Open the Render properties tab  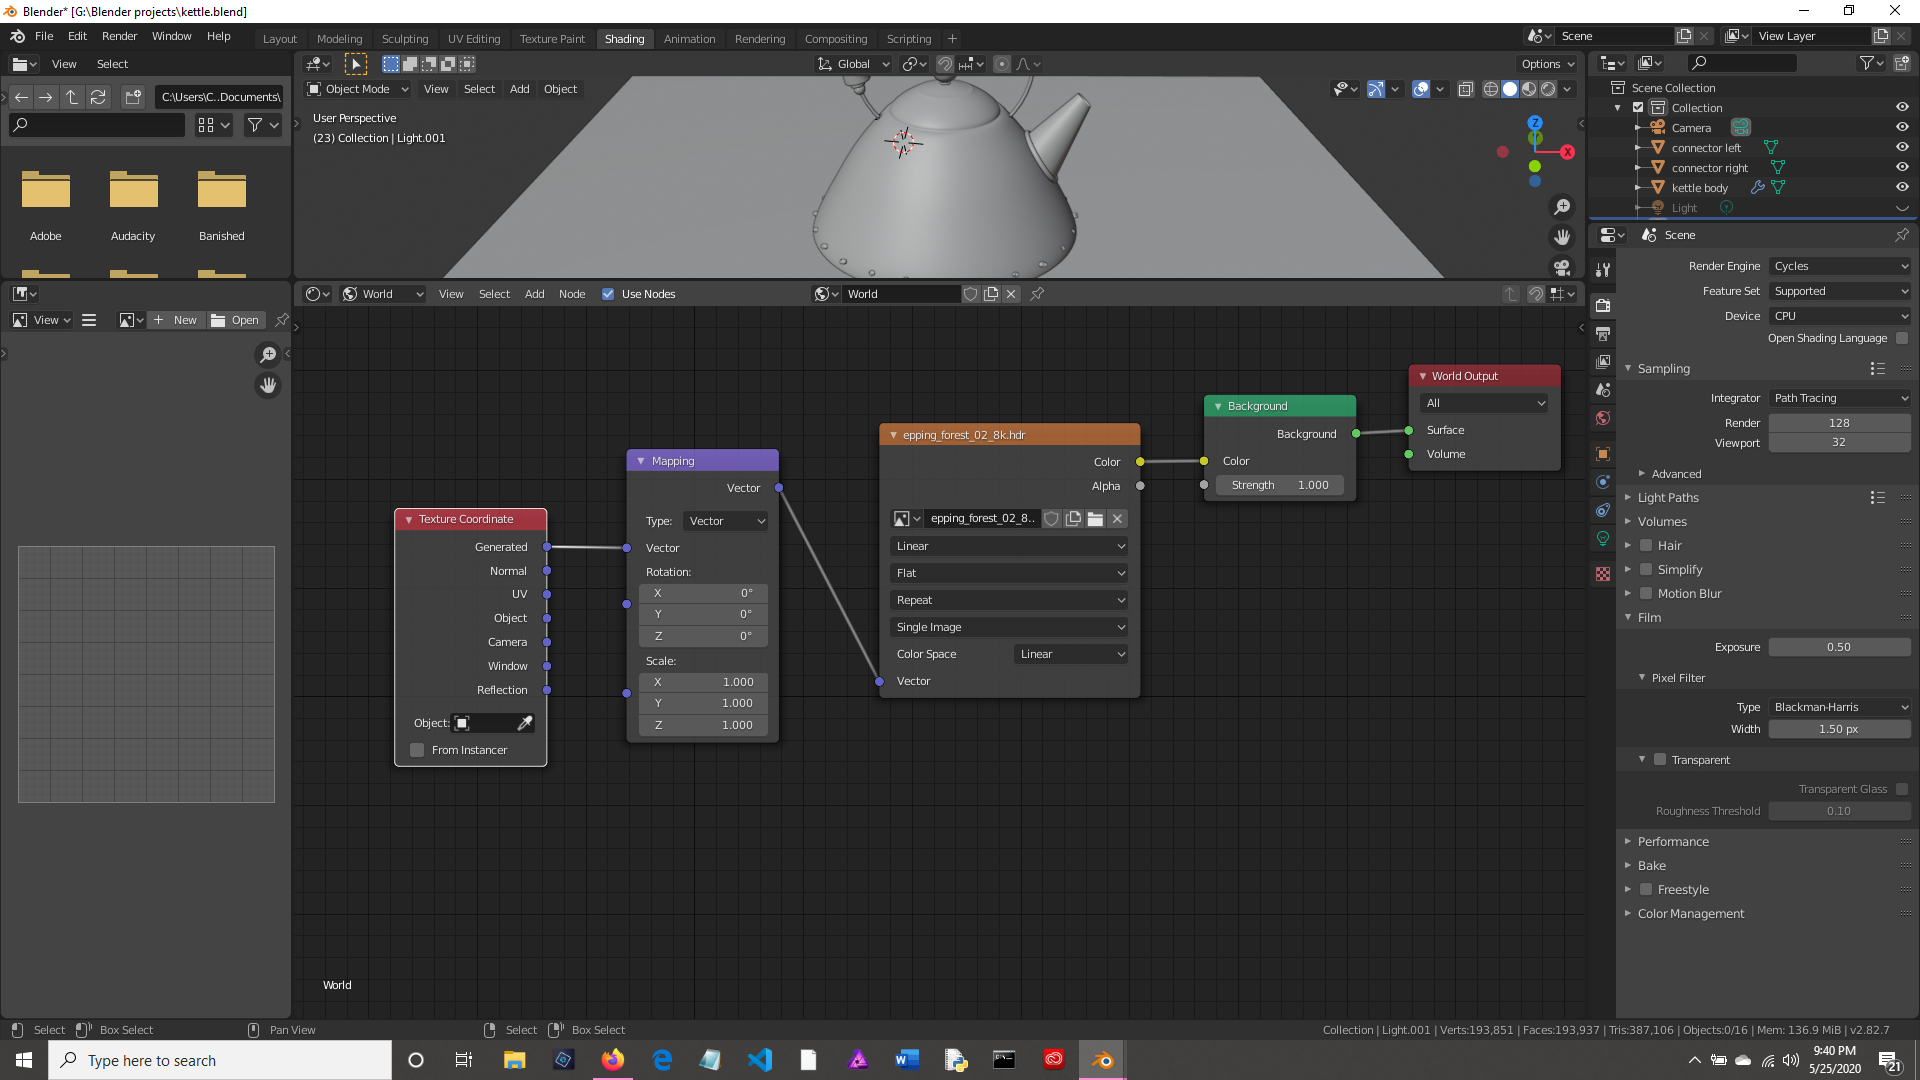point(1603,305)
